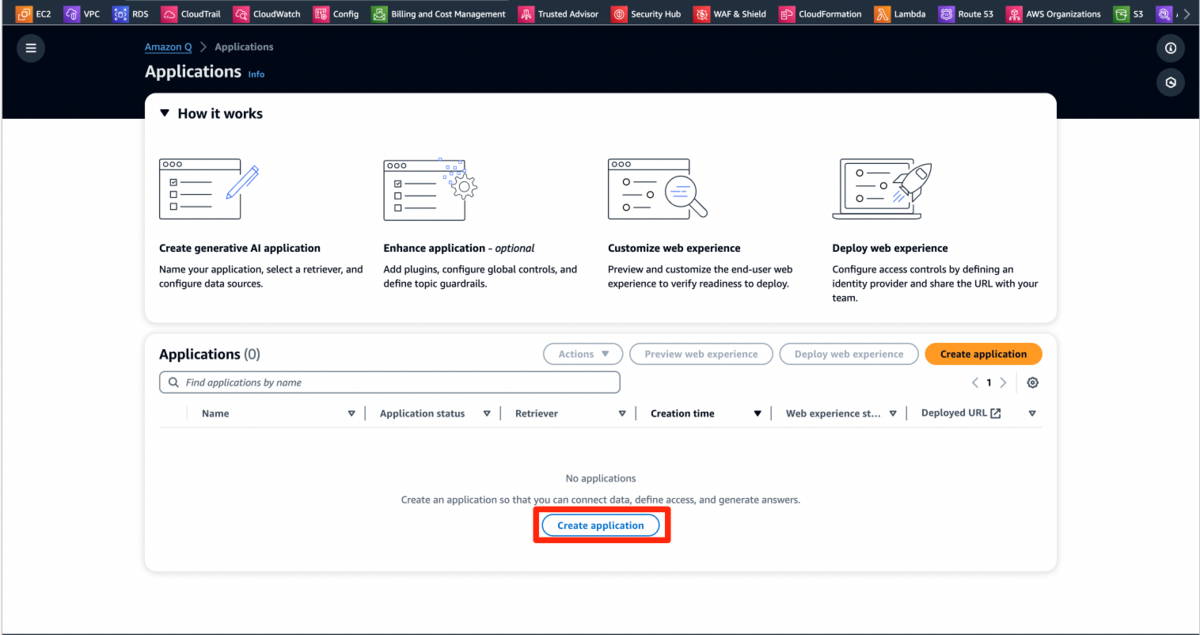Click the Customize web experience heading
The width and height of the screenshot is (1200, 635).
point(674,248)
